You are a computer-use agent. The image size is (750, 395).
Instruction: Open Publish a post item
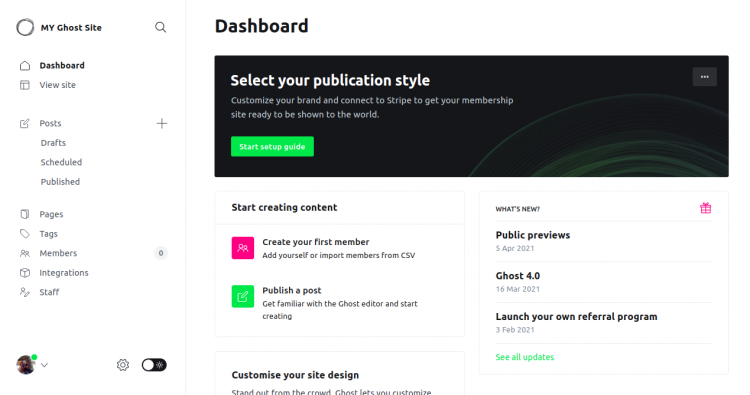[x=292, y=291]
